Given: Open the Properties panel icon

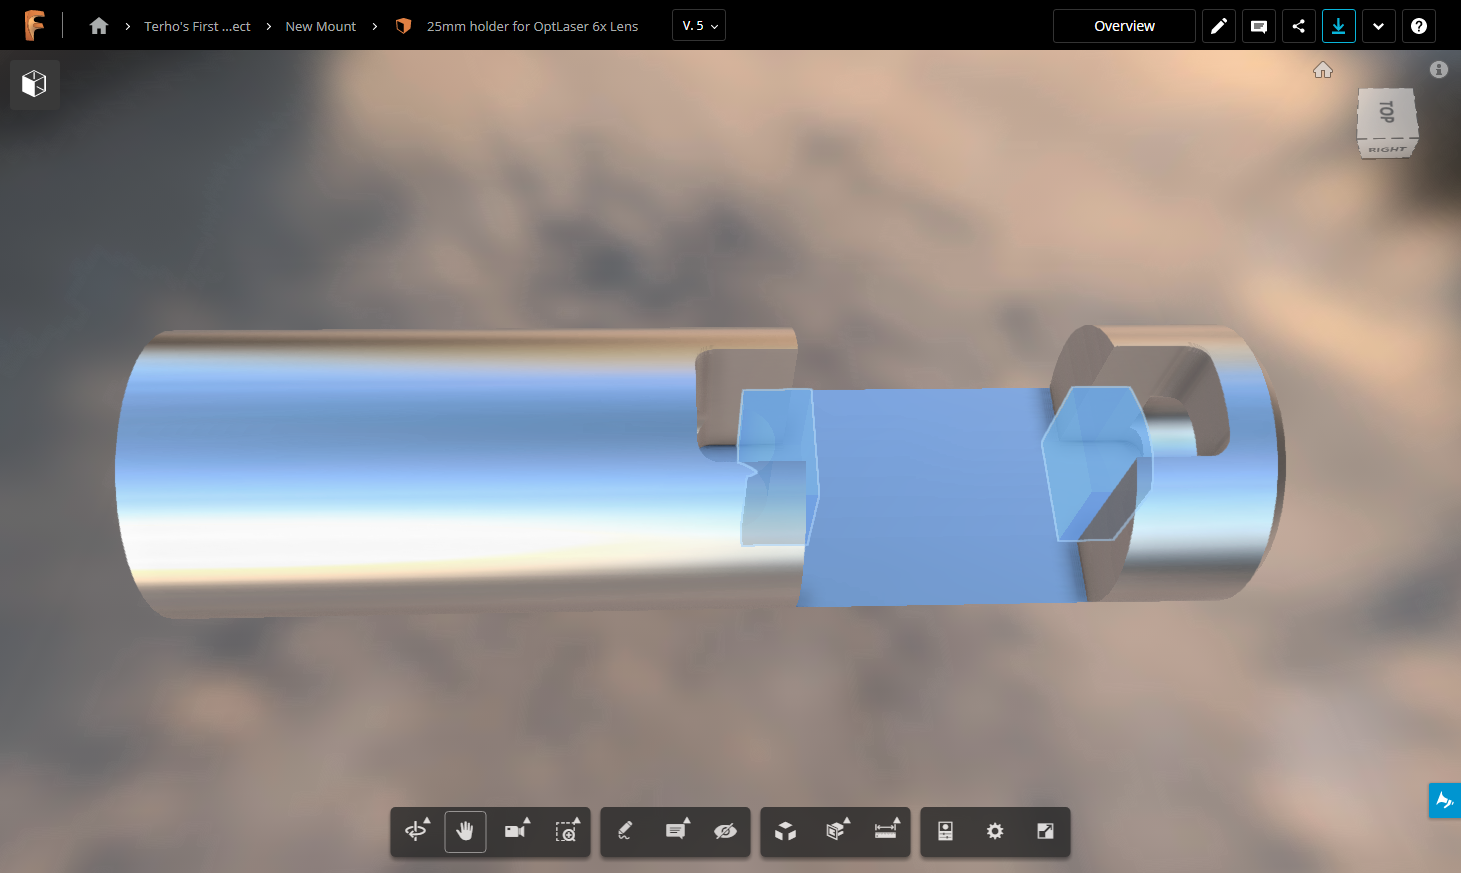Looking at the screenshot, I should click(x=945, y=831).
